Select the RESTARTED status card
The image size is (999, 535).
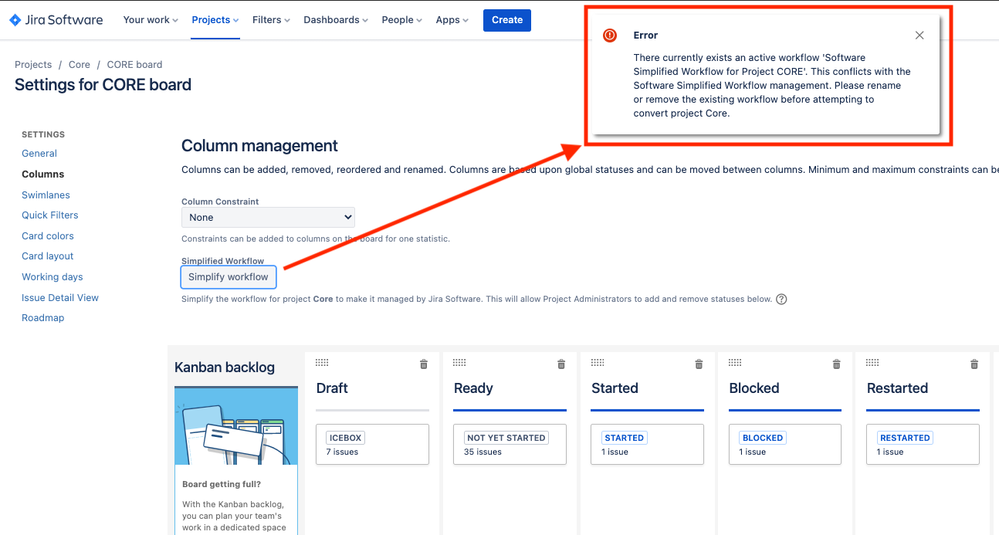click(923, 445)
